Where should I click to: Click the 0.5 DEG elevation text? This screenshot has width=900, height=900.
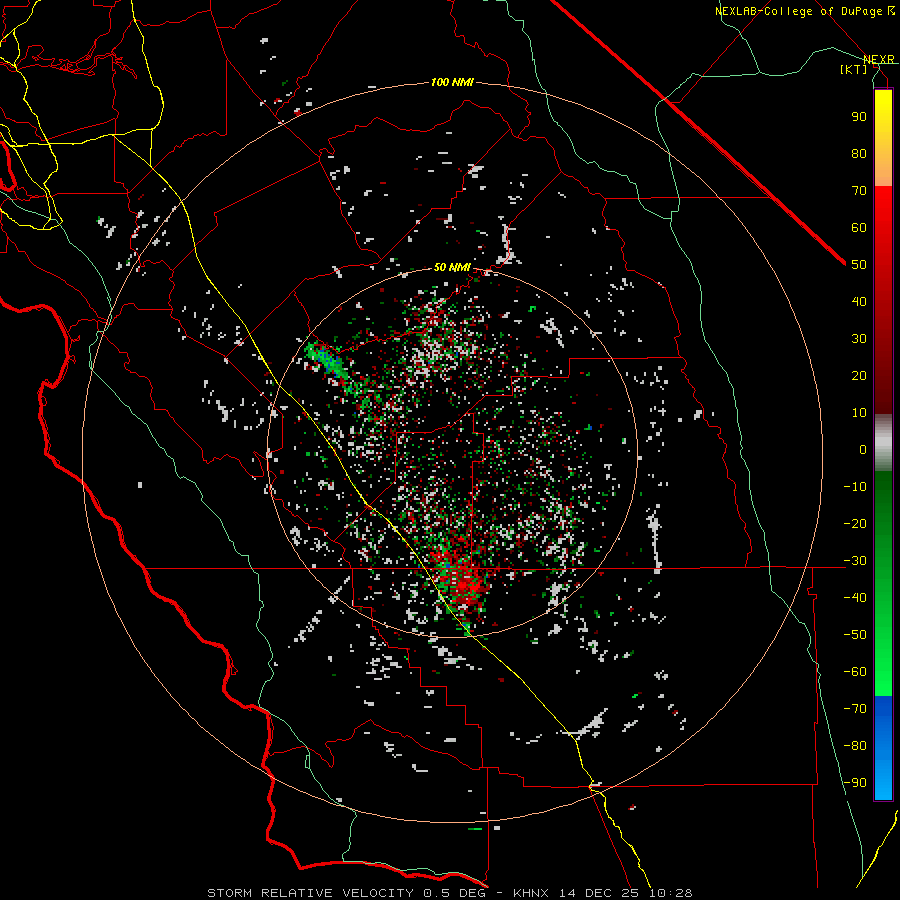[455, 893]
